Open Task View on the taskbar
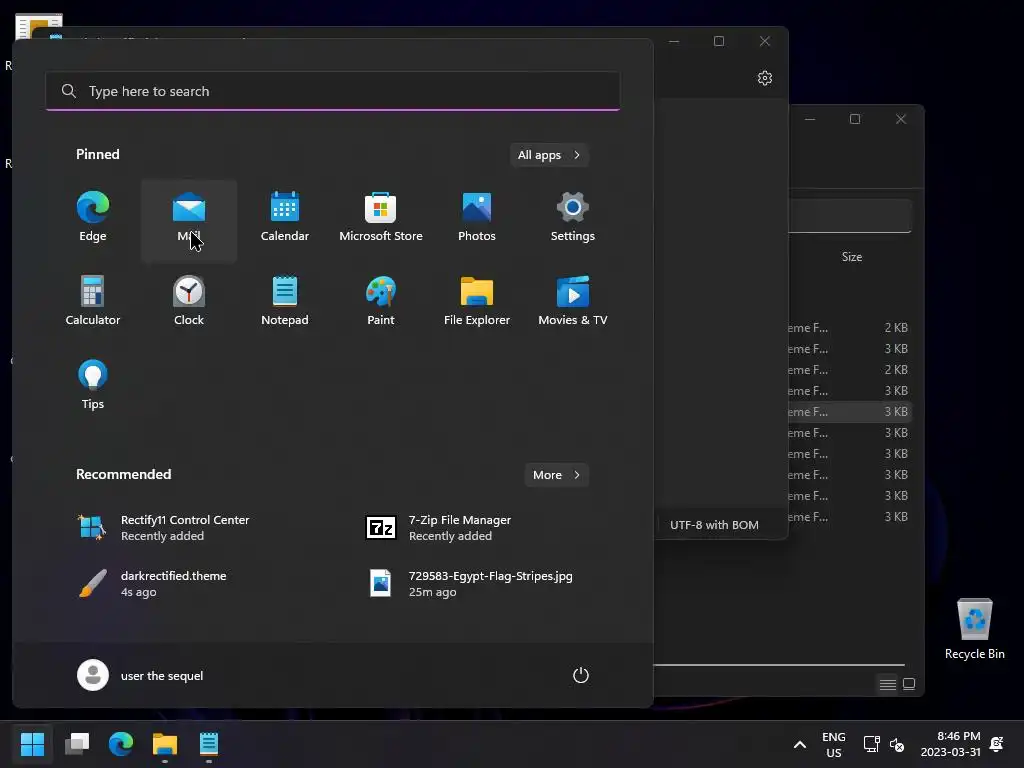 point(77,743)
